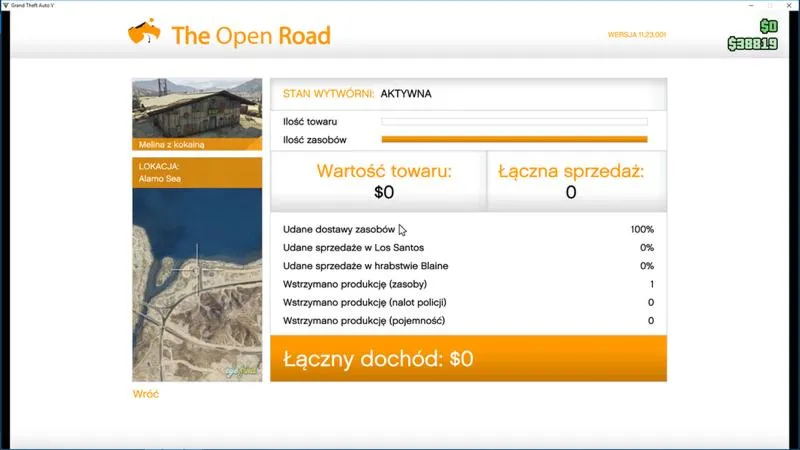Click Wstrzymano produkcję (pojemność) row
Viewport: 800px width, 450px height.
pos(468,321)
